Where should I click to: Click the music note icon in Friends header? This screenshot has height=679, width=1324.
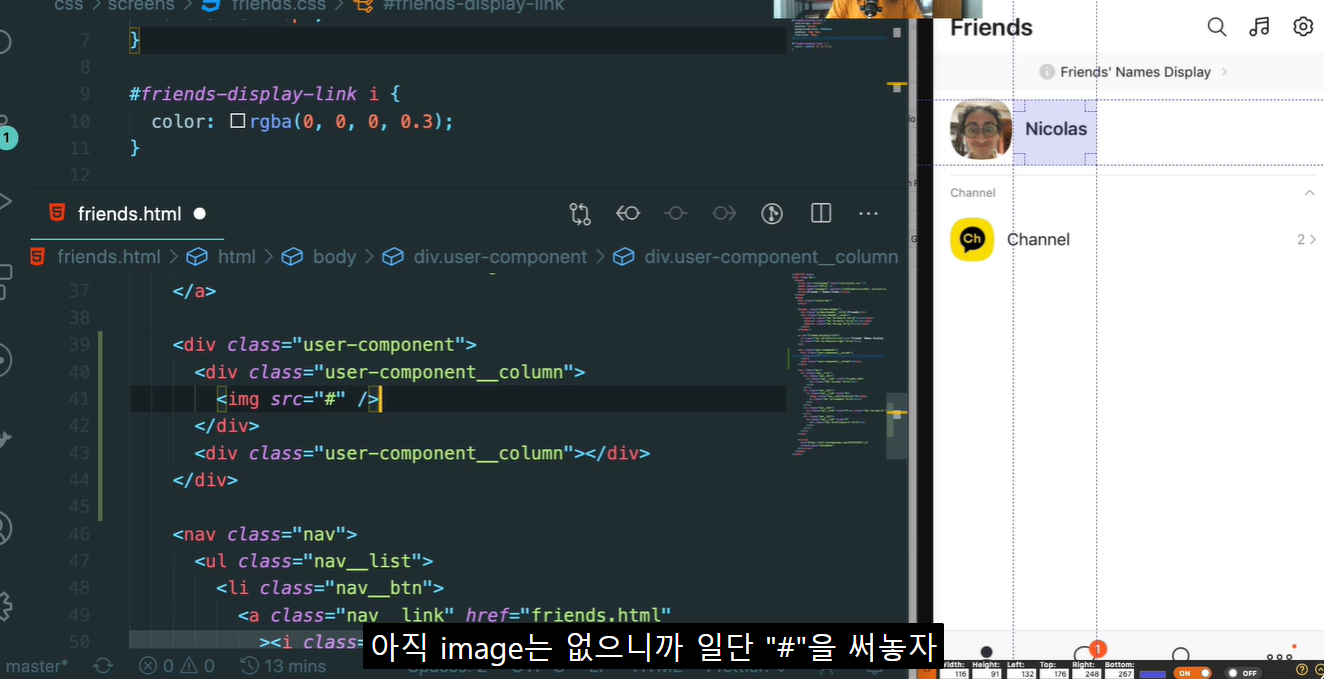1260,27
